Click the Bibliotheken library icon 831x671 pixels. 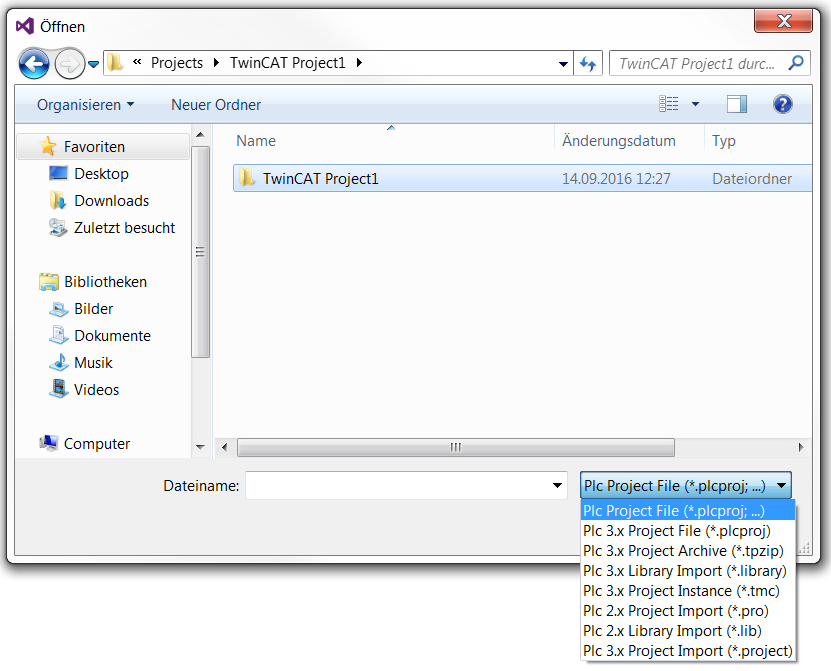pos(48,281)
